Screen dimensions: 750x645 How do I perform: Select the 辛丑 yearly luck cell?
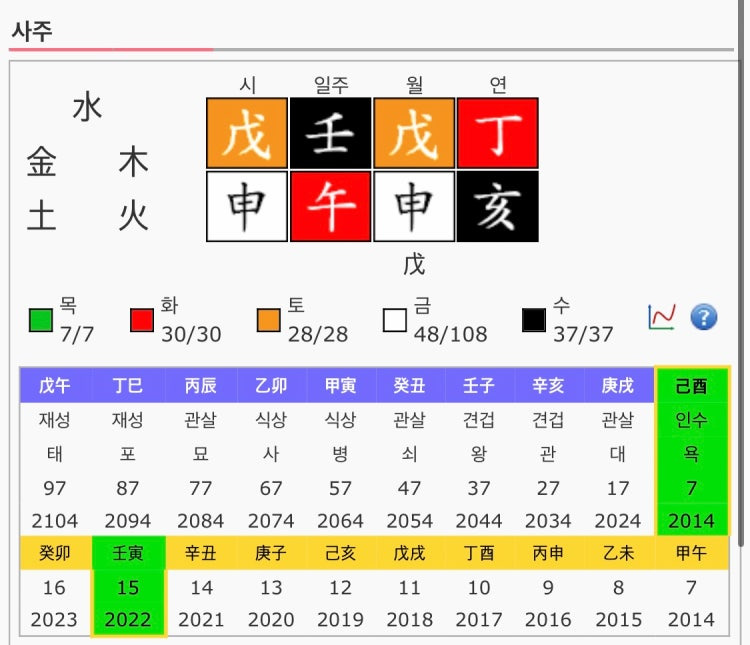[201, 553]
